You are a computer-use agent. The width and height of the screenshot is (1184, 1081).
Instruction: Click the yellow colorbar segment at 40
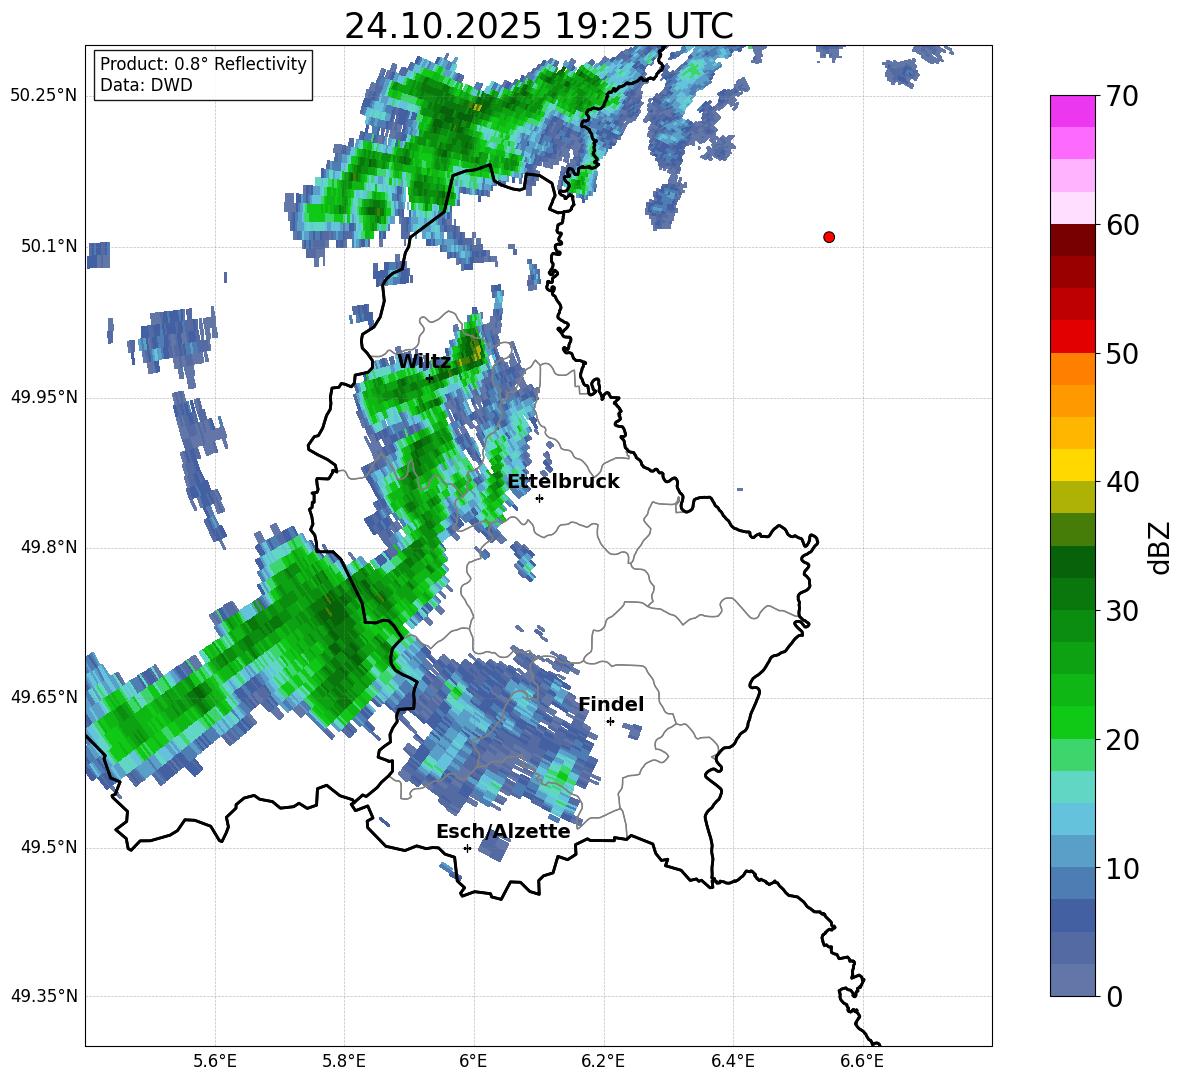click(1072, 466)
